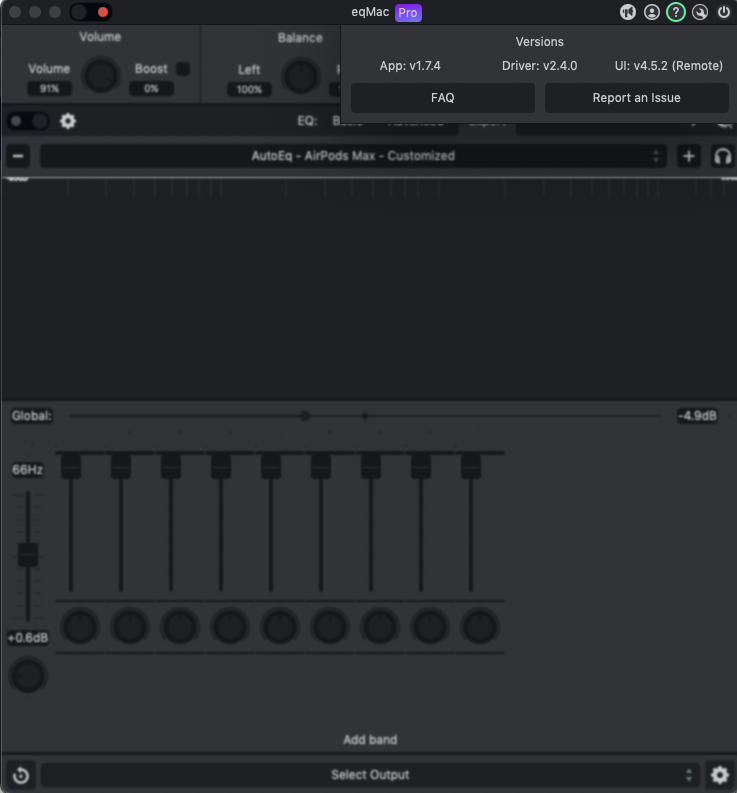Open the announcements megaphone icon
The width and height of the screenshot is (737, 793).
(x=628, y=12)
